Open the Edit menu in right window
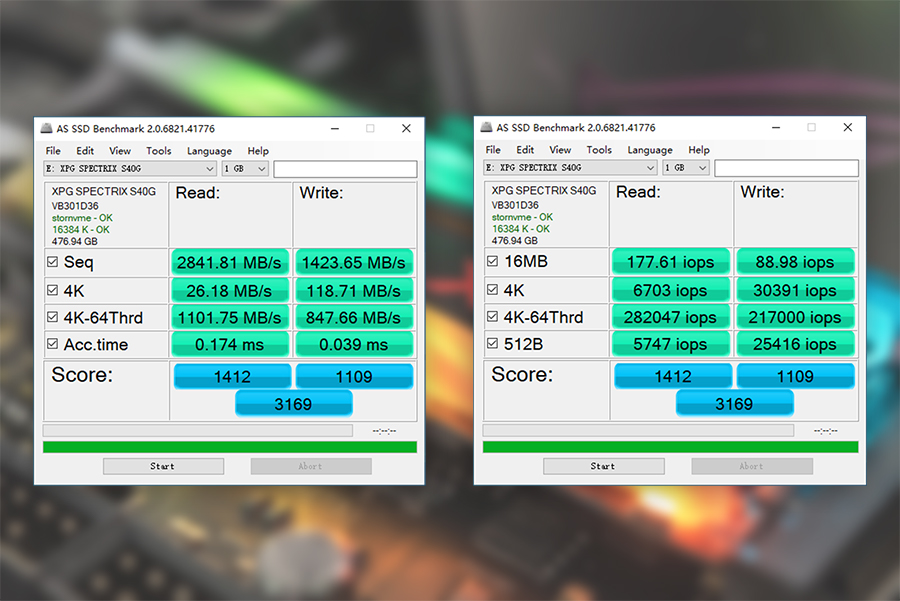The image size is (900, 601). [x=525, y=150]
